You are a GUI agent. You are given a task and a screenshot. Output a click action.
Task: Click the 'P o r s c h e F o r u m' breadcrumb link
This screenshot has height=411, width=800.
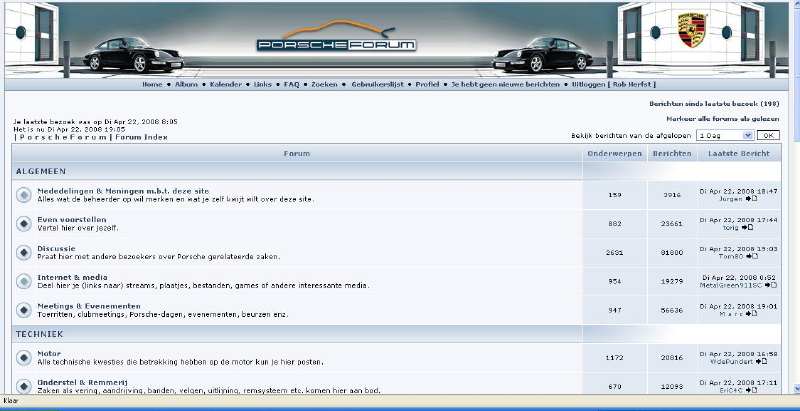pos(63,137)
